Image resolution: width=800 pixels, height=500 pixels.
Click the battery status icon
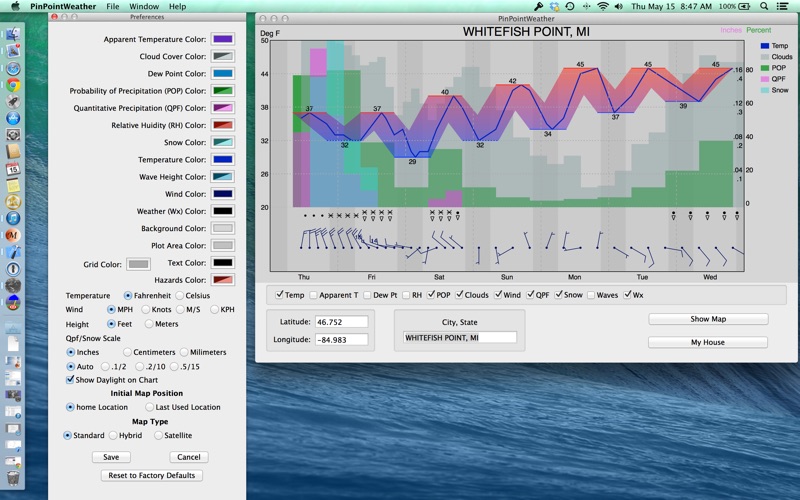point(743,6)
